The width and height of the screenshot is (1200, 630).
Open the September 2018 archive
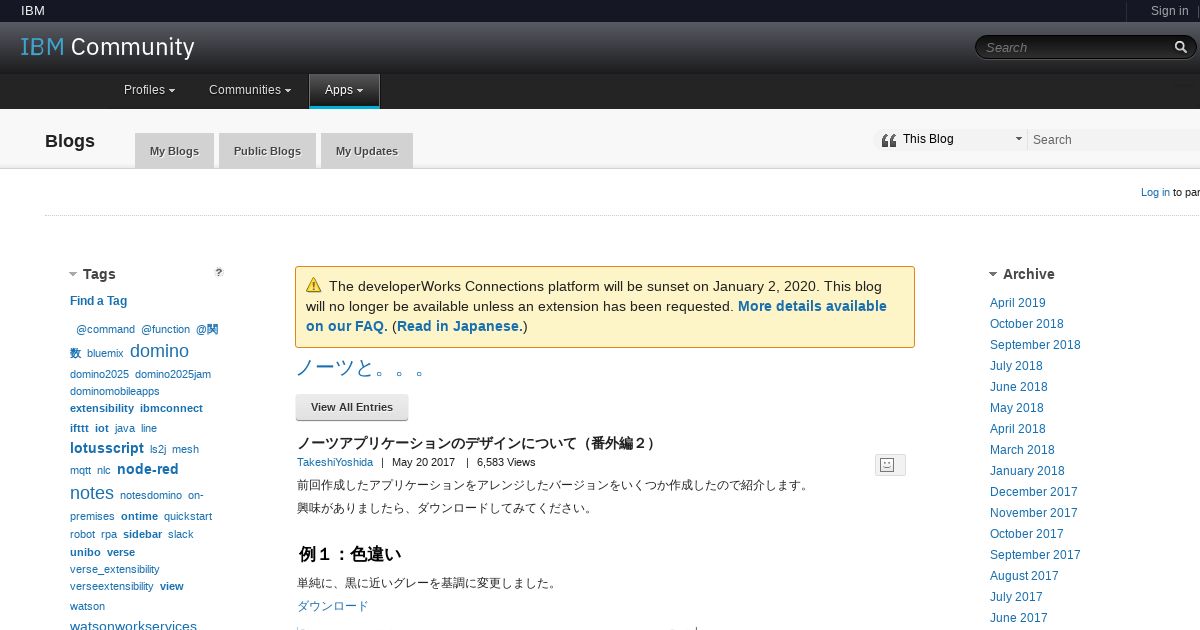(x=1035, y=345)
